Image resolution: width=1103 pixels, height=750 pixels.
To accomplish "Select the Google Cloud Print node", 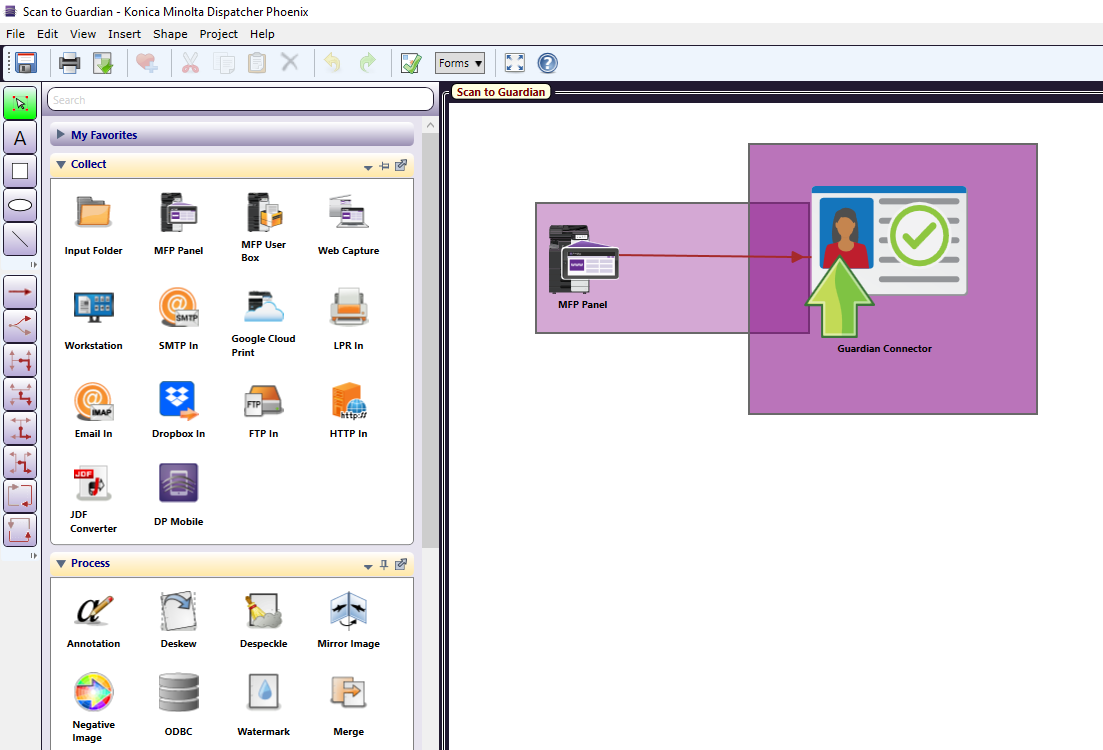I will click(264, 324).
